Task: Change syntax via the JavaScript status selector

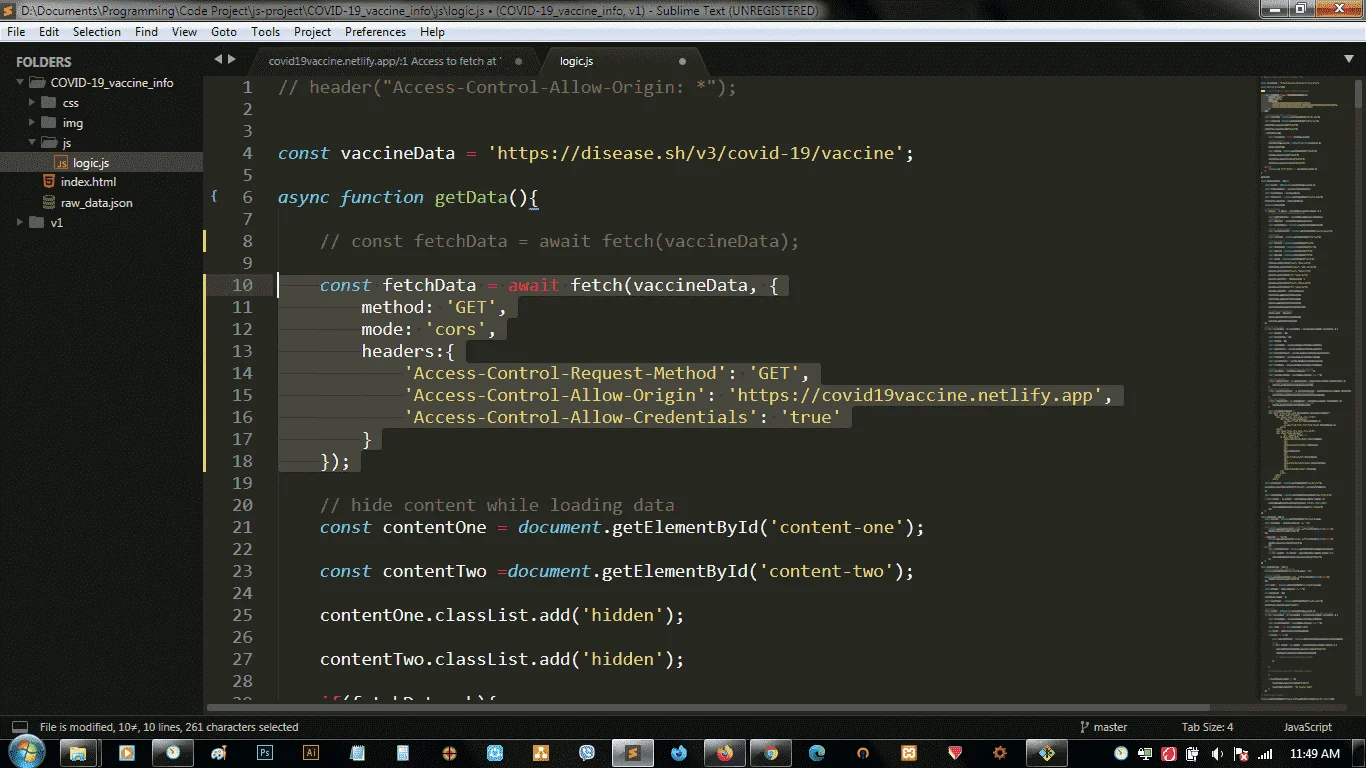Action: coord(1307,727)
